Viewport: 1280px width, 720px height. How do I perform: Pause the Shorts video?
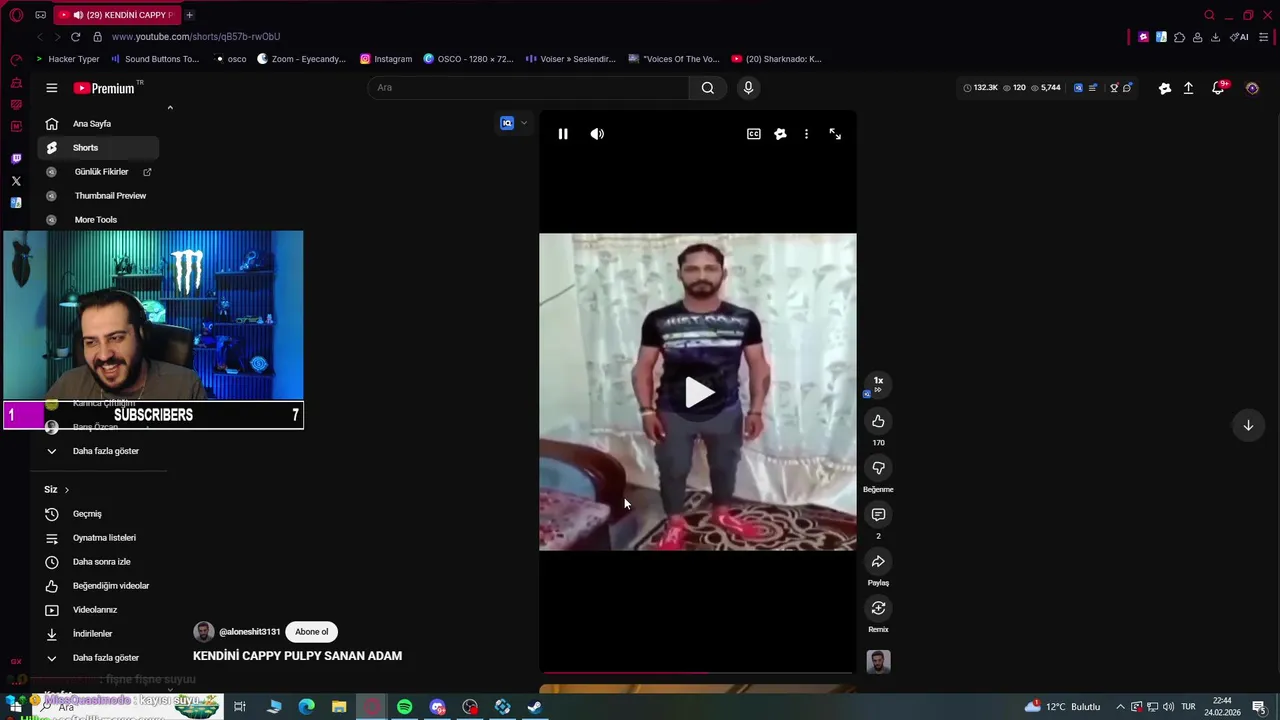click(x=563, y=134)
